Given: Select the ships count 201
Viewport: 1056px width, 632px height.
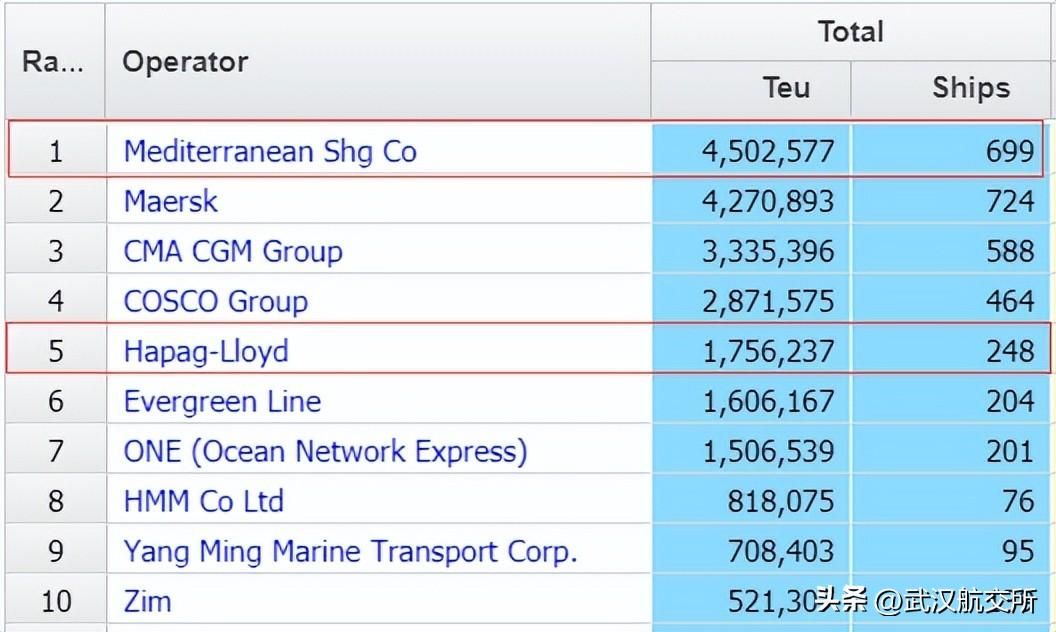Looking at the screenshot, I should pos(1010,451).
